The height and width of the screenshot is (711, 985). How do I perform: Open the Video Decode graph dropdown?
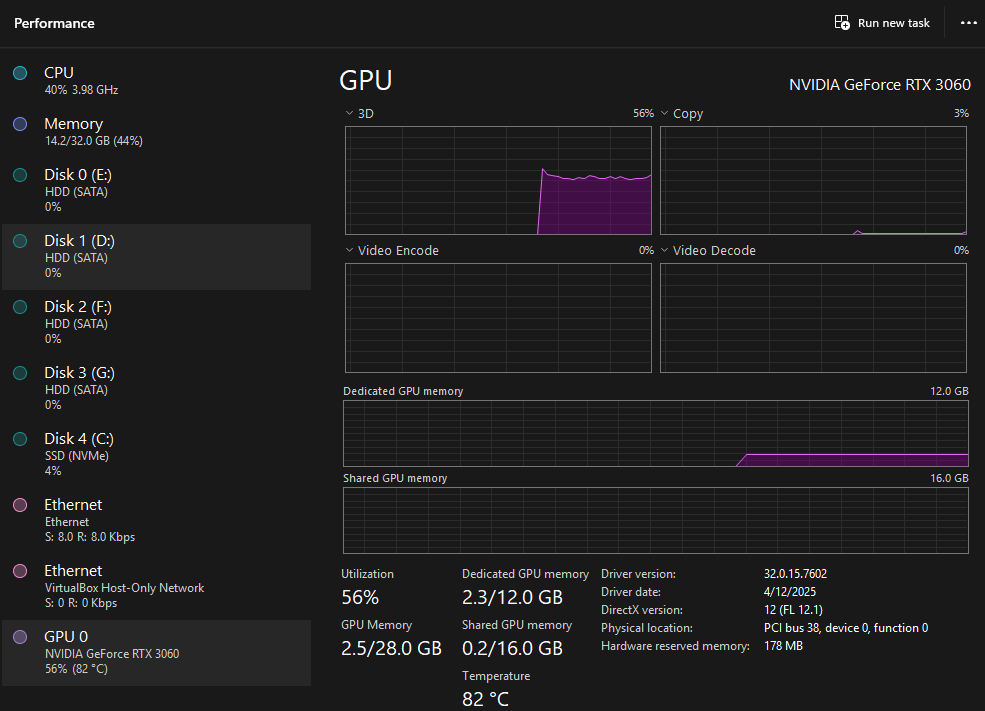[x=665, y=251]
